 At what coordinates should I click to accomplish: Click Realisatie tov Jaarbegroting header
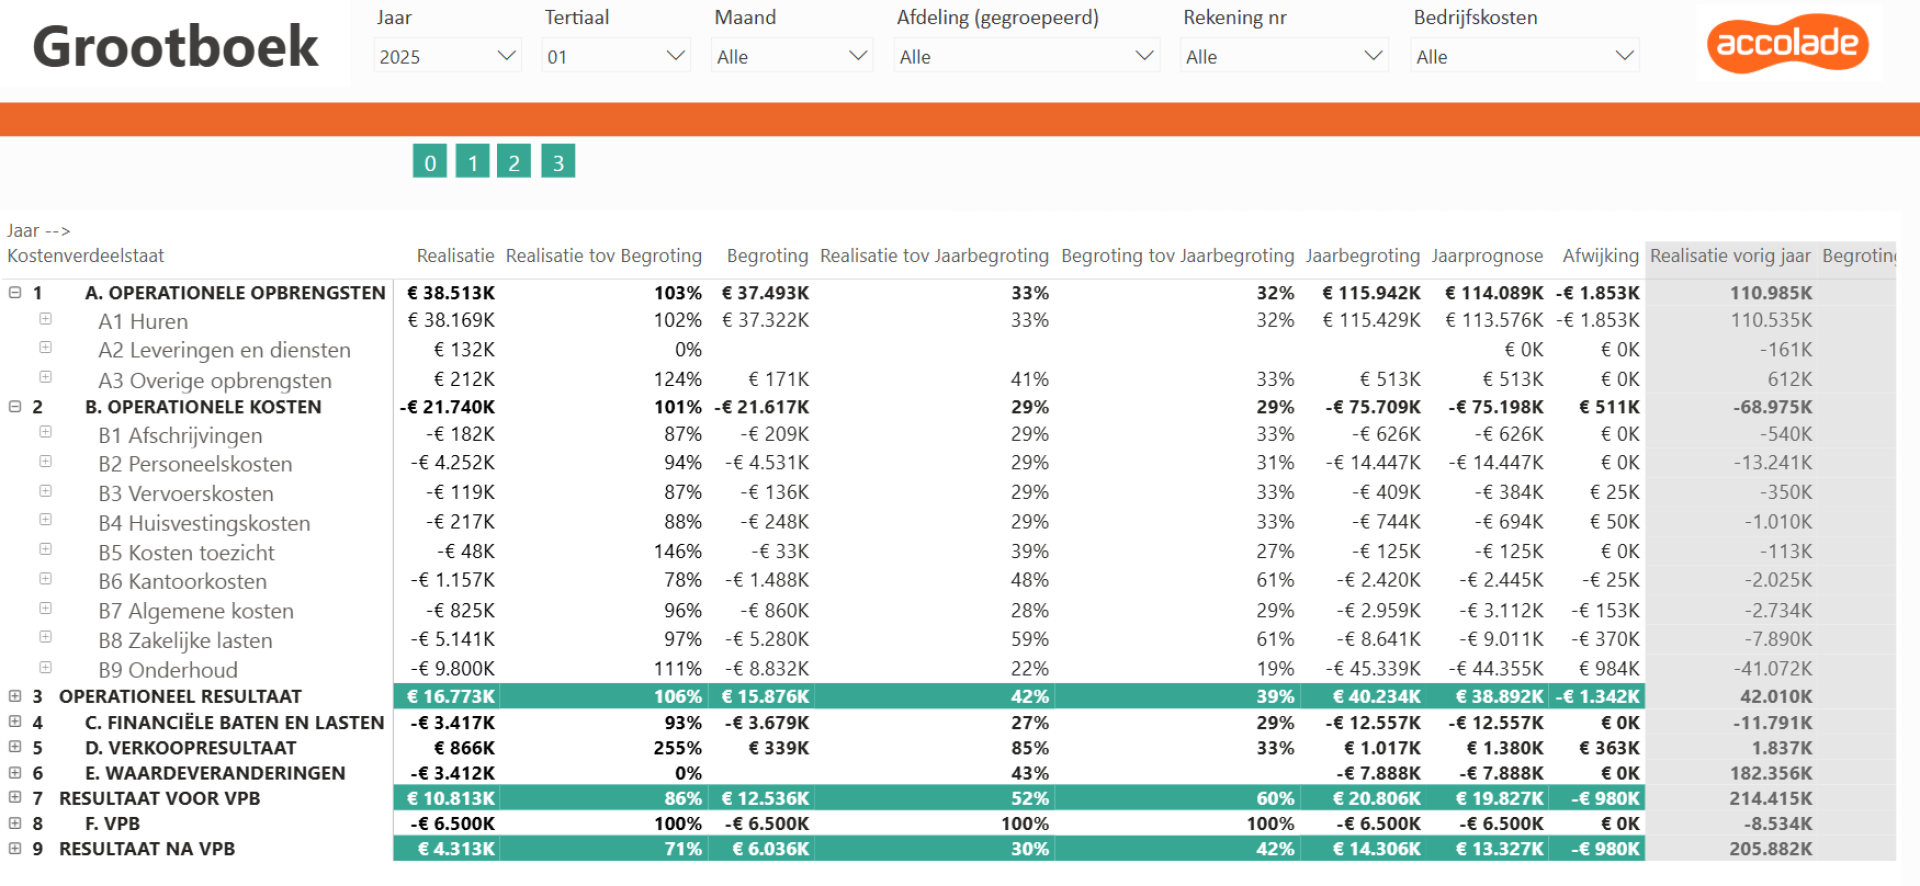click(x=934, y=256)
